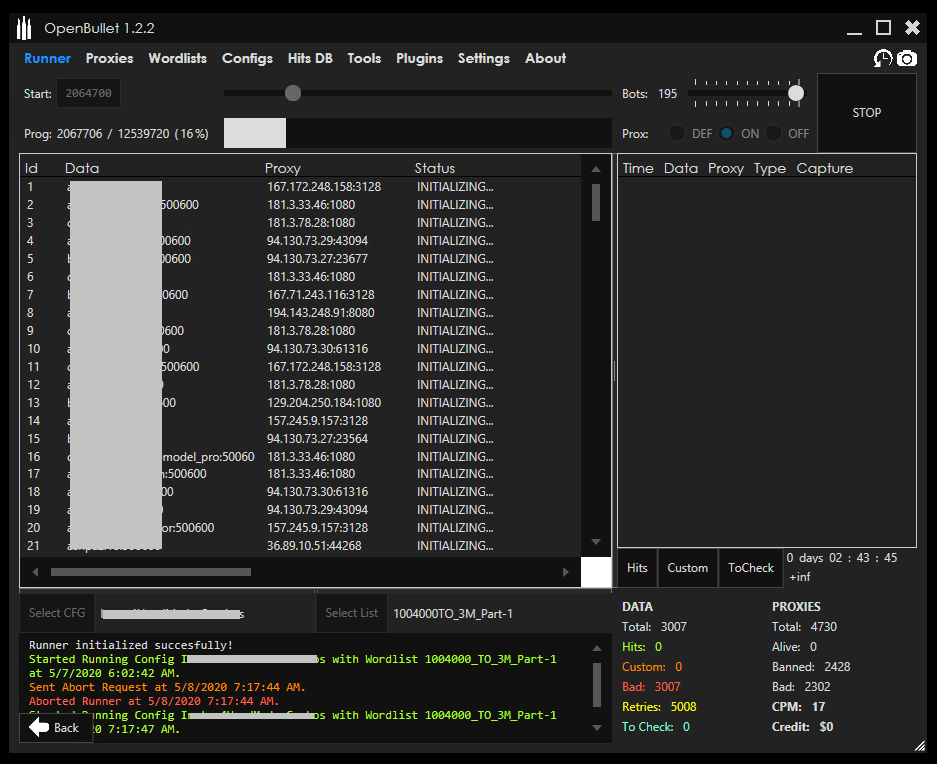Open the Configs section
937x764 pixels.
247,59
